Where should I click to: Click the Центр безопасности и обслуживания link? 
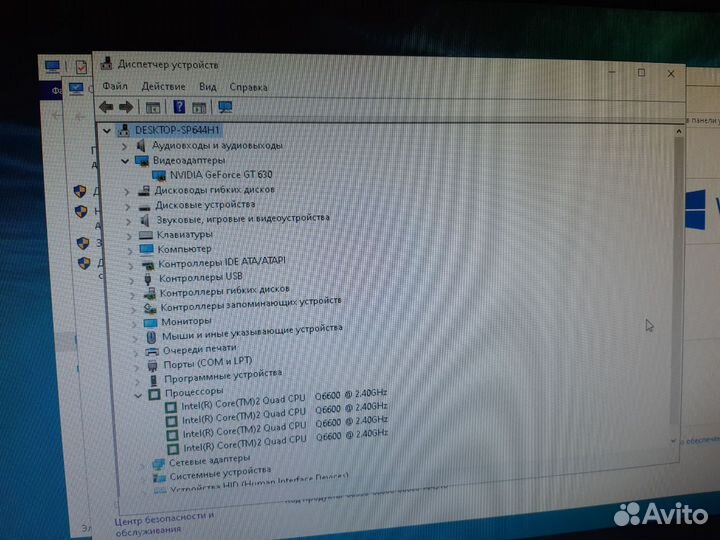164,522
